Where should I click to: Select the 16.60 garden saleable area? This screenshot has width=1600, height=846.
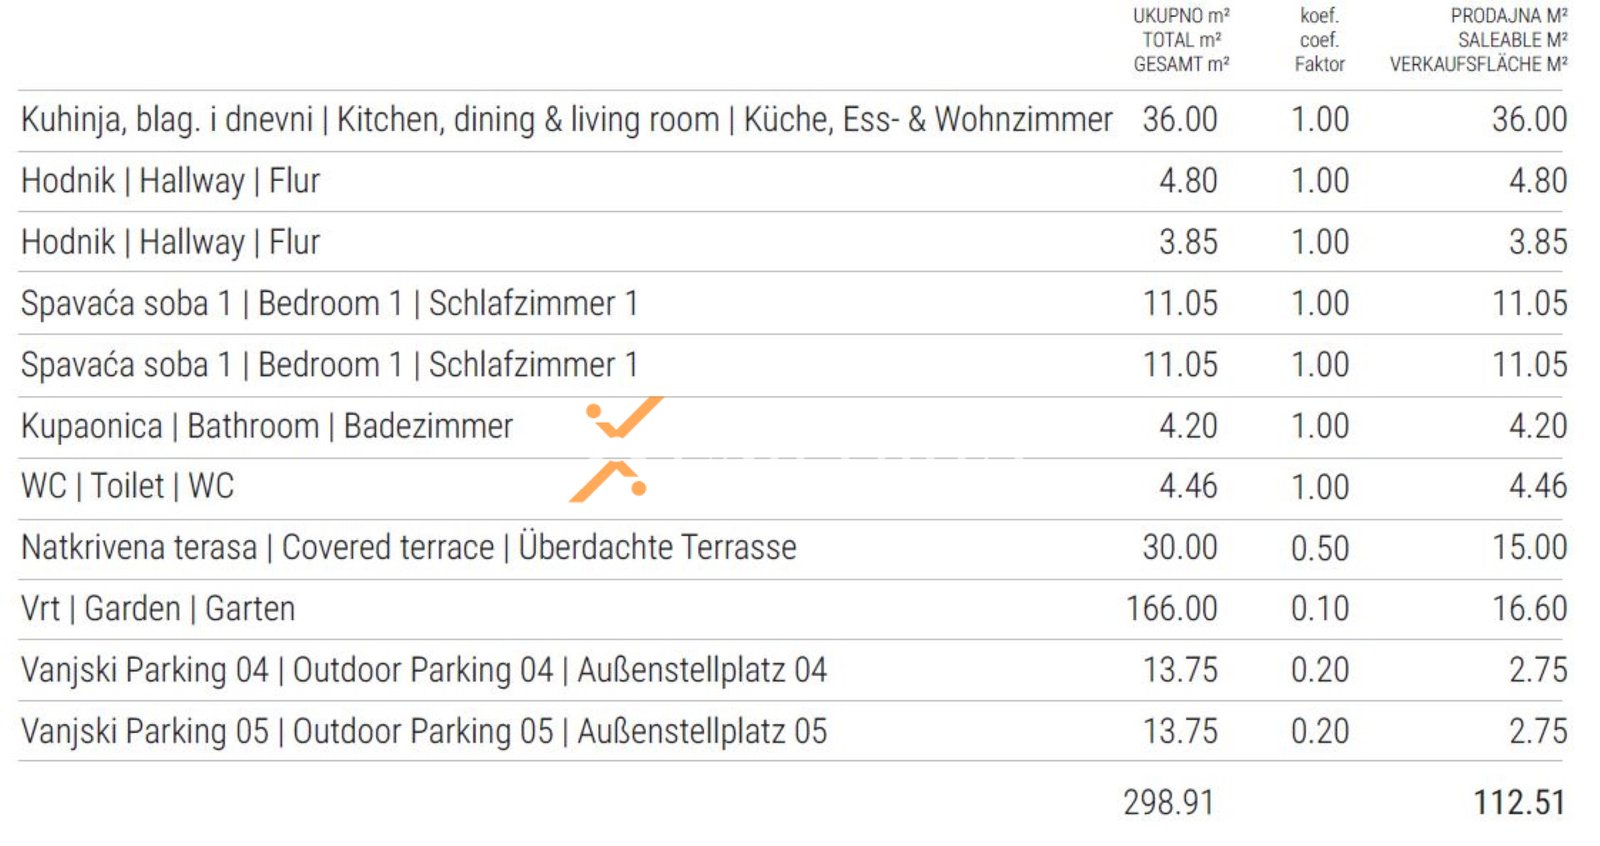(x=1529, y=609)
